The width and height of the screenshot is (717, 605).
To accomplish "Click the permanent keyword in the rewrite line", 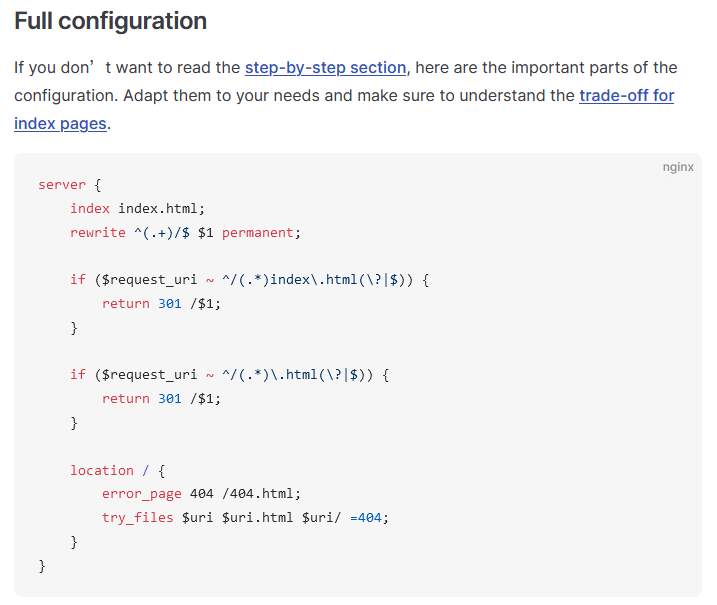I will click(258, 233).
